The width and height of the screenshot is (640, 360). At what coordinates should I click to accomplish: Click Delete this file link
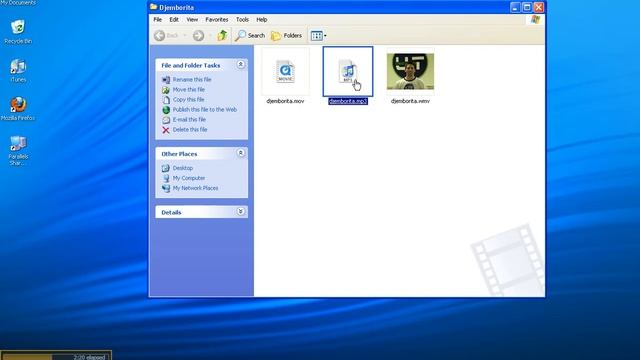coord(190,129)
